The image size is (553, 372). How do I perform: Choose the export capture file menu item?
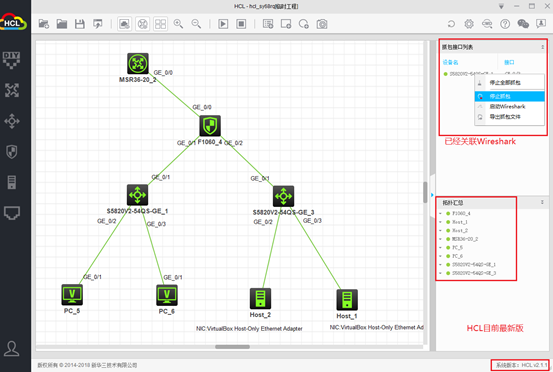click(509, 117)
